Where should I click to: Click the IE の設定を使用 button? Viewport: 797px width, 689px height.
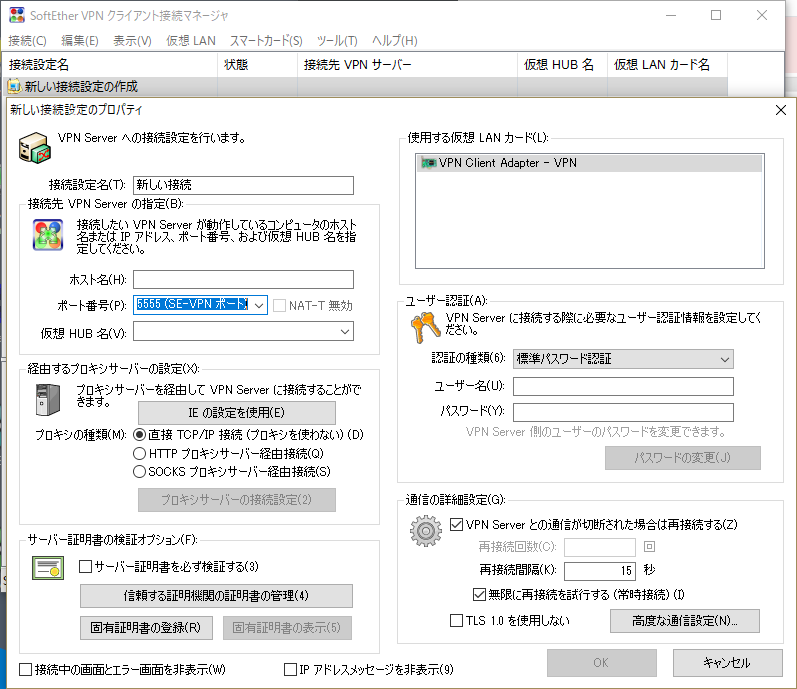(236, 412)
